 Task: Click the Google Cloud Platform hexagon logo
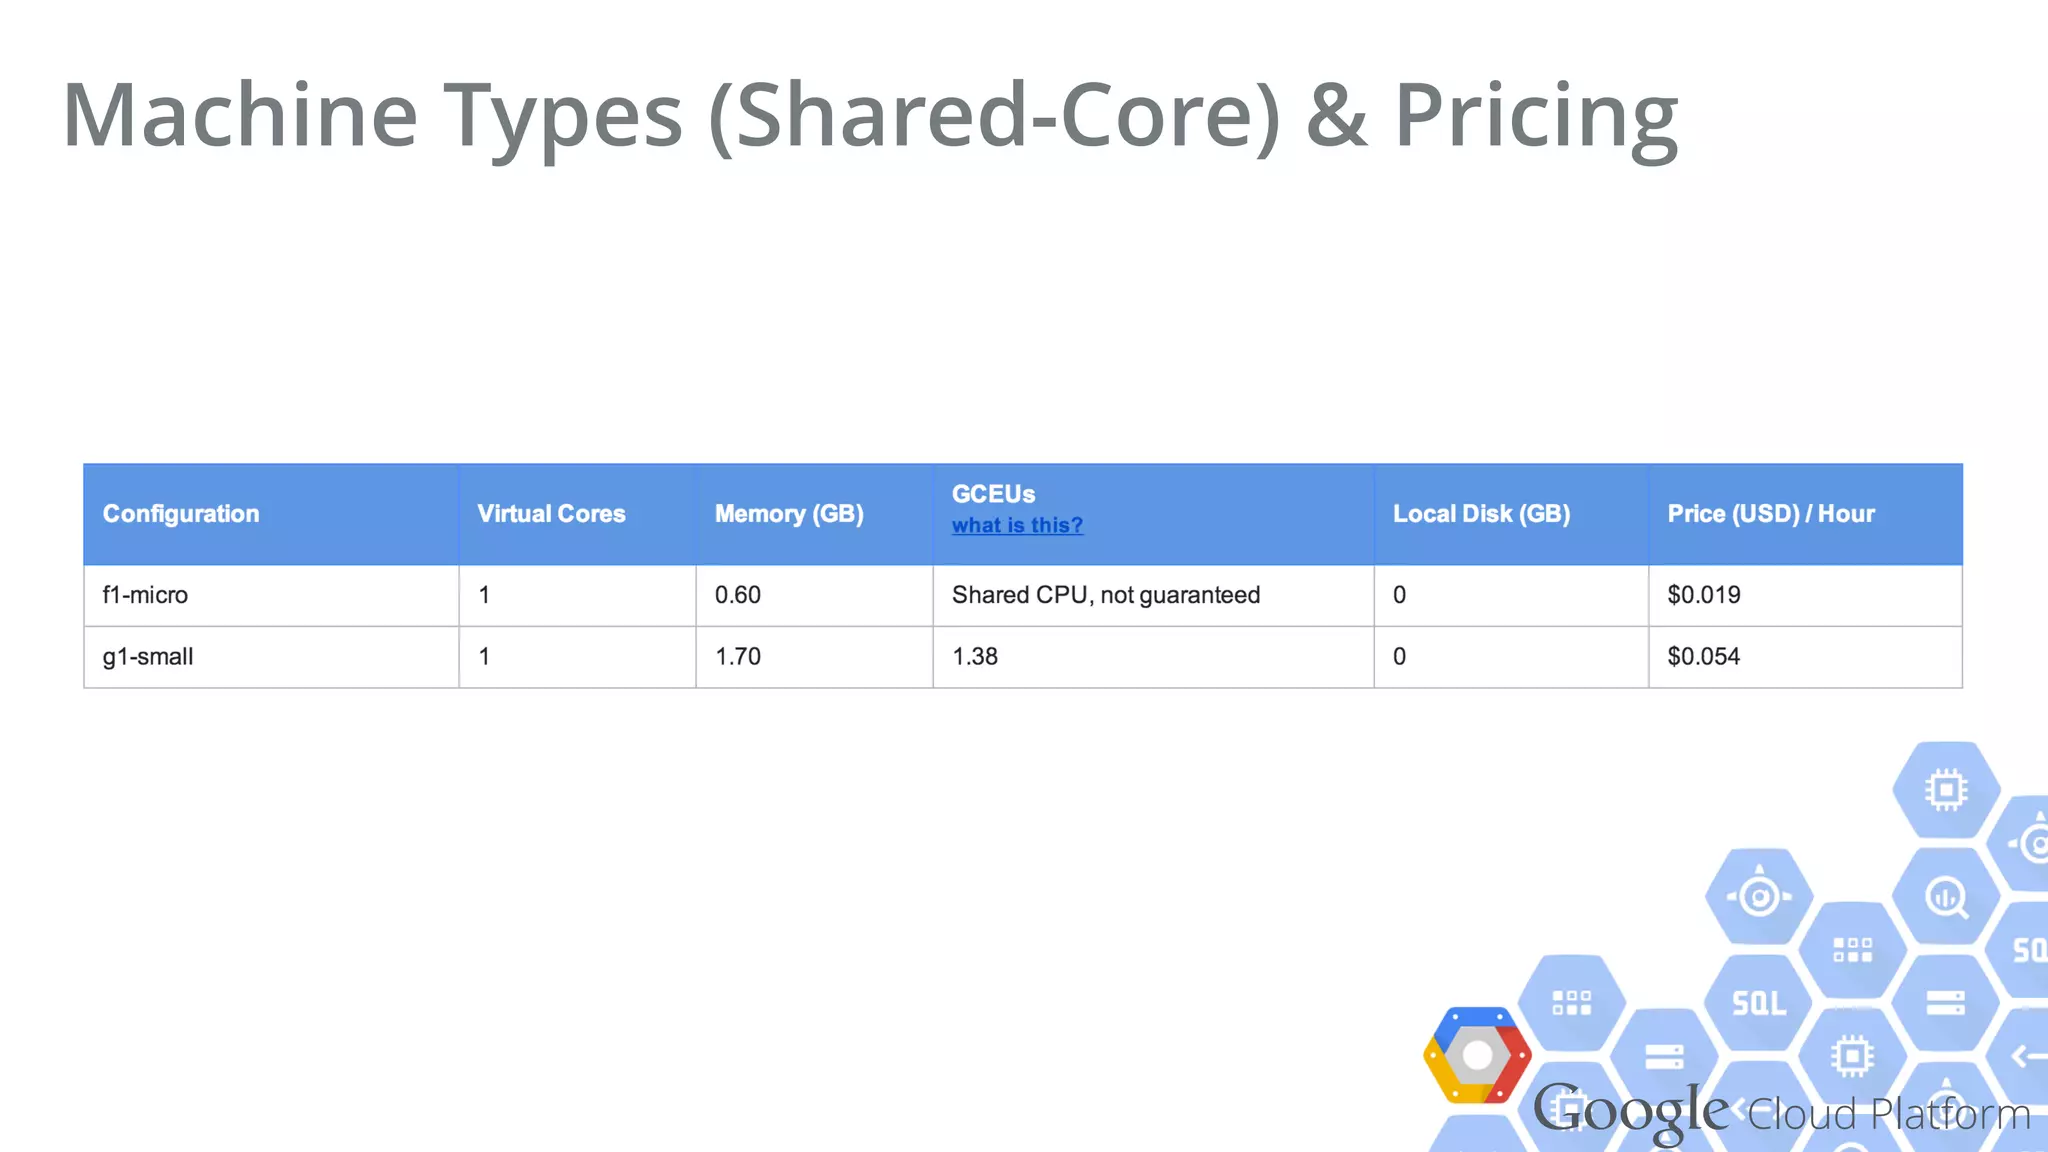pyautogui.click(x=1477, y=1055)
